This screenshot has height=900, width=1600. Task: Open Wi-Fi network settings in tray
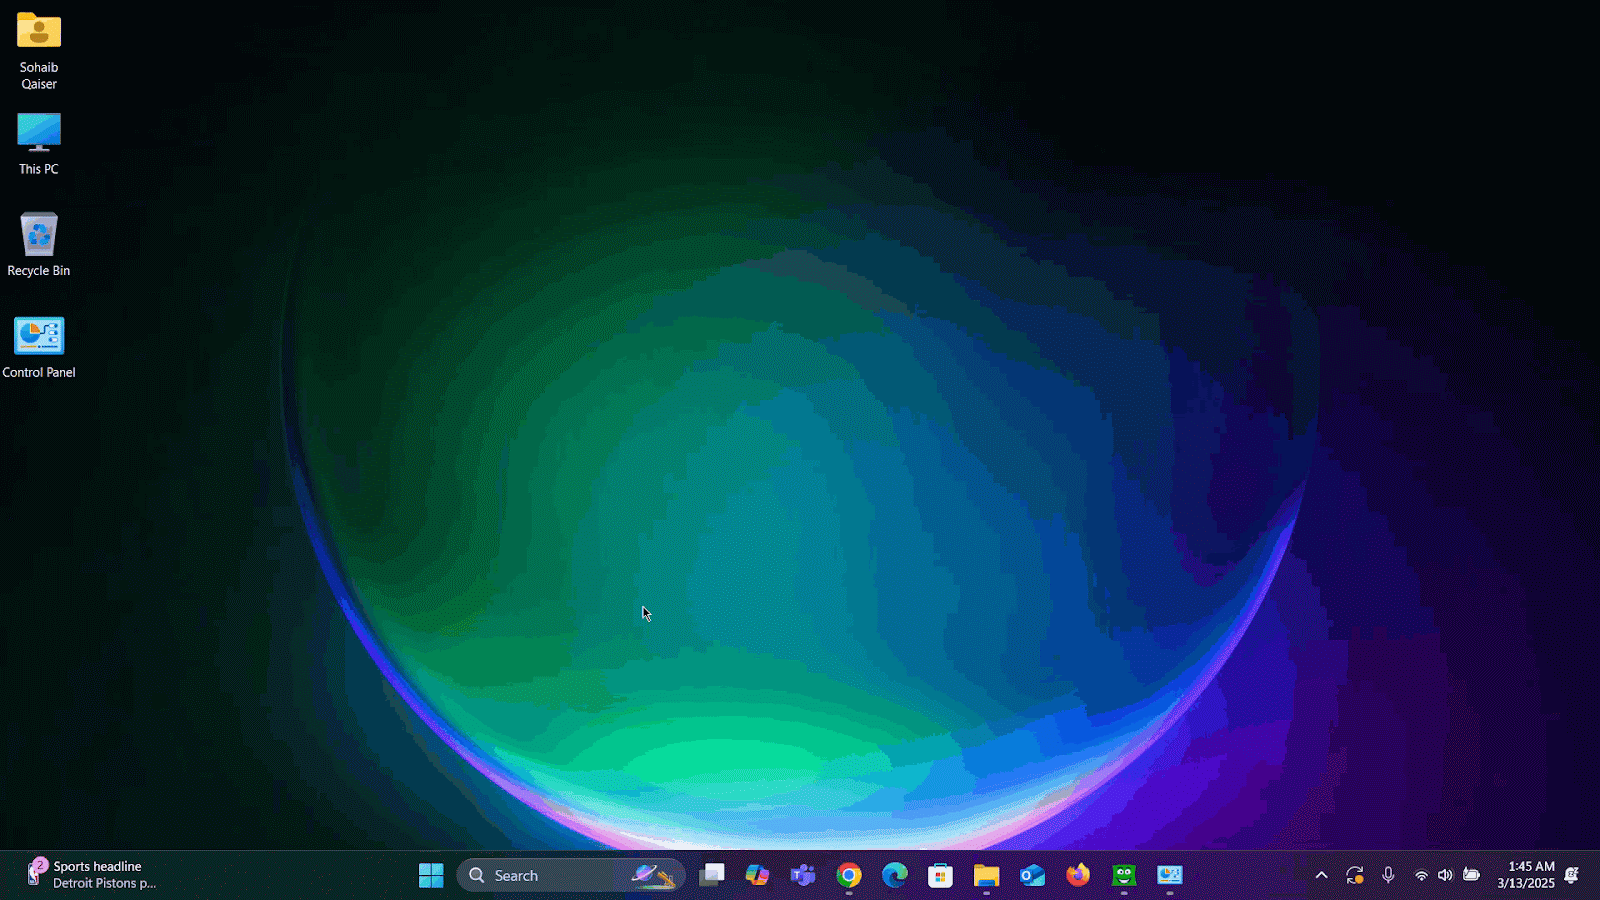(1421, 875)
